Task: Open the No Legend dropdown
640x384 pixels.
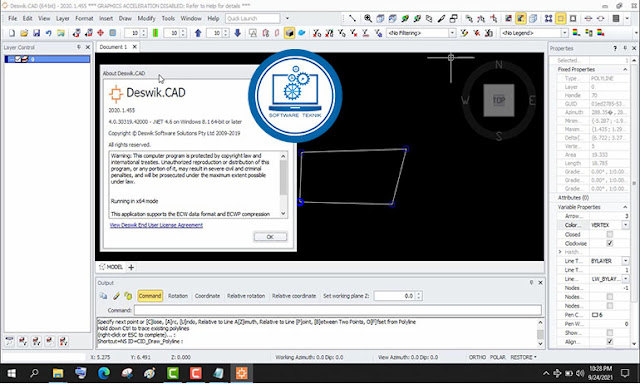Action: point(564,33)
